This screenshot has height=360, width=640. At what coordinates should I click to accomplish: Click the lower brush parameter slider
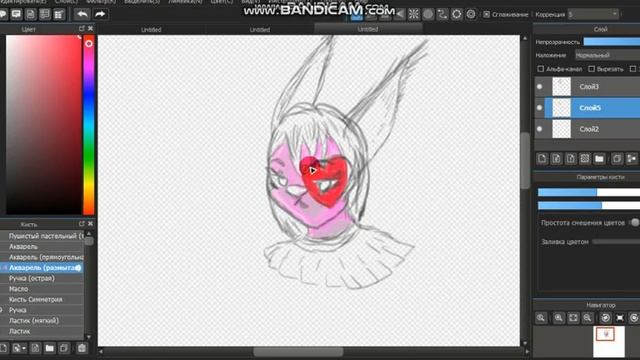tap(589, 205)
